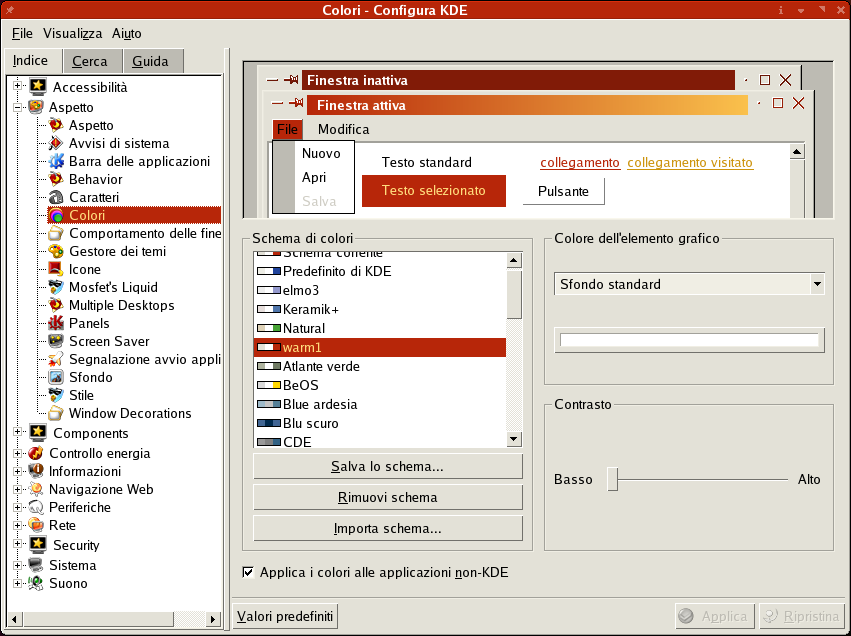Screen dimensions: 851x636
Task: Expand the Rete tree node
Action: click(x=17, y=525)
